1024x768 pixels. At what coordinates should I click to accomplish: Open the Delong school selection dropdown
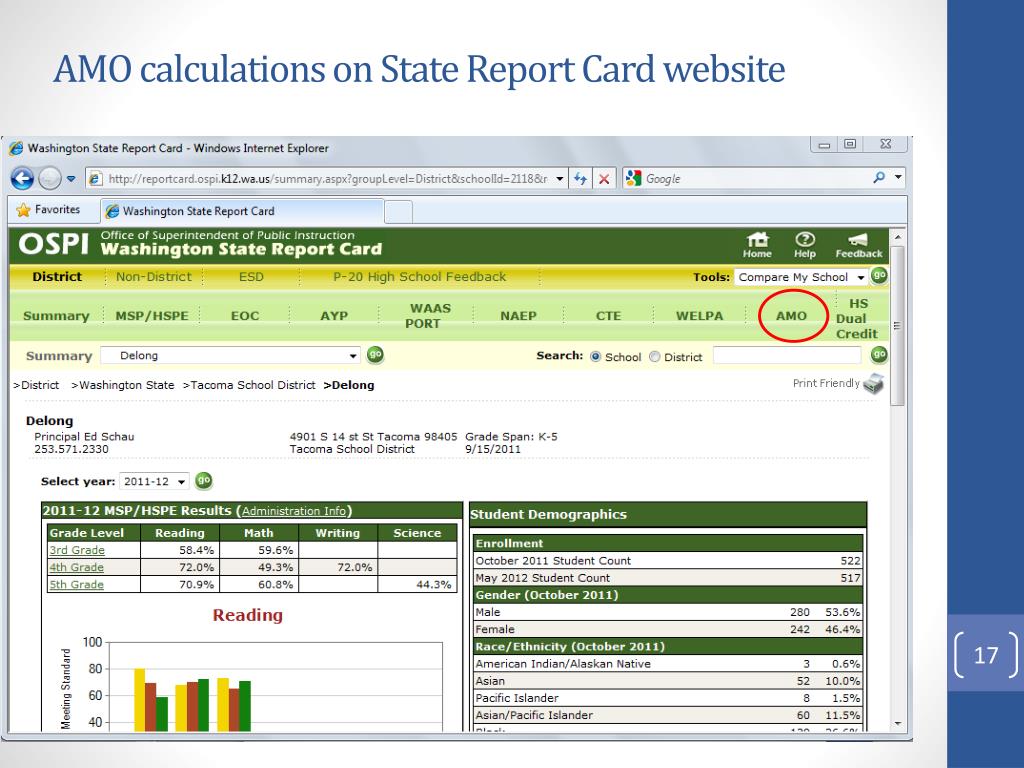pos(230,356)
